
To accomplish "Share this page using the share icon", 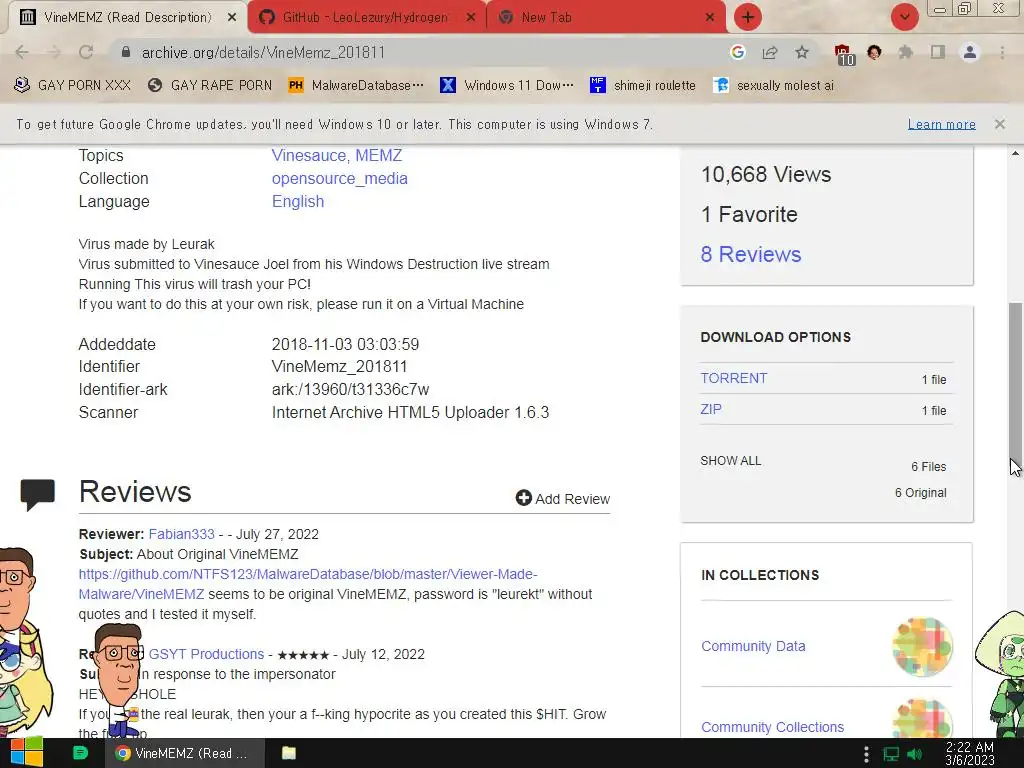I will pos(770,52).
